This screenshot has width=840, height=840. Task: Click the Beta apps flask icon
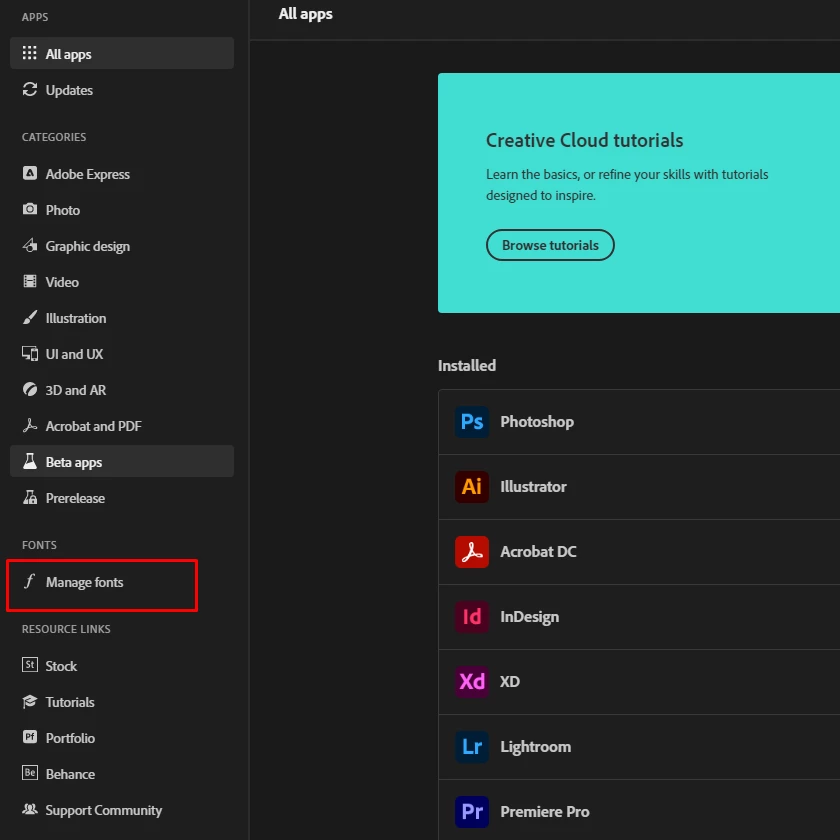click(x=30, y=461)
